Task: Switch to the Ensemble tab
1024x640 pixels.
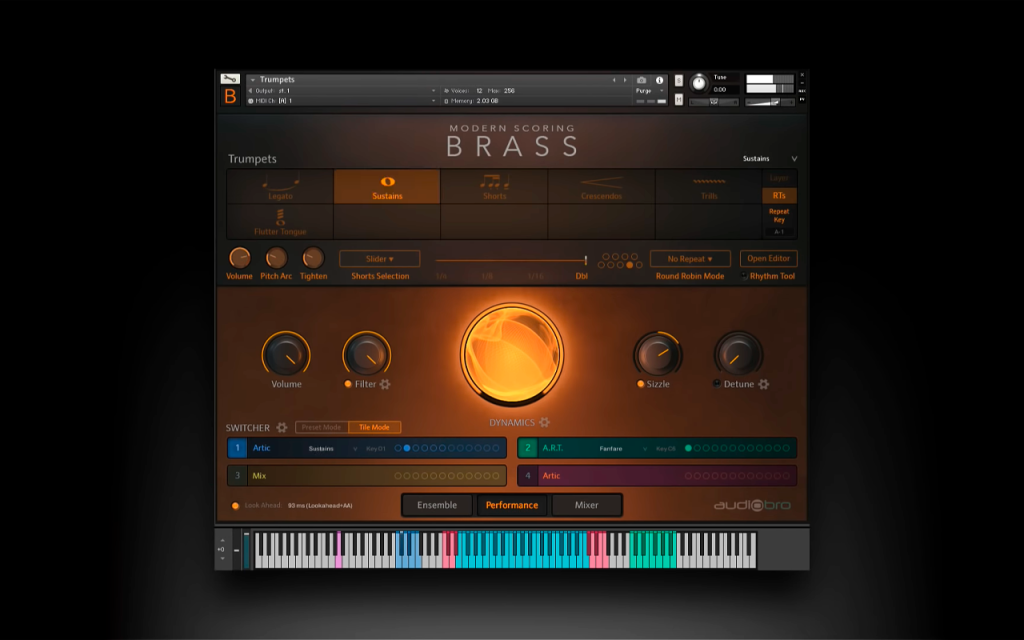Action: 437,505
